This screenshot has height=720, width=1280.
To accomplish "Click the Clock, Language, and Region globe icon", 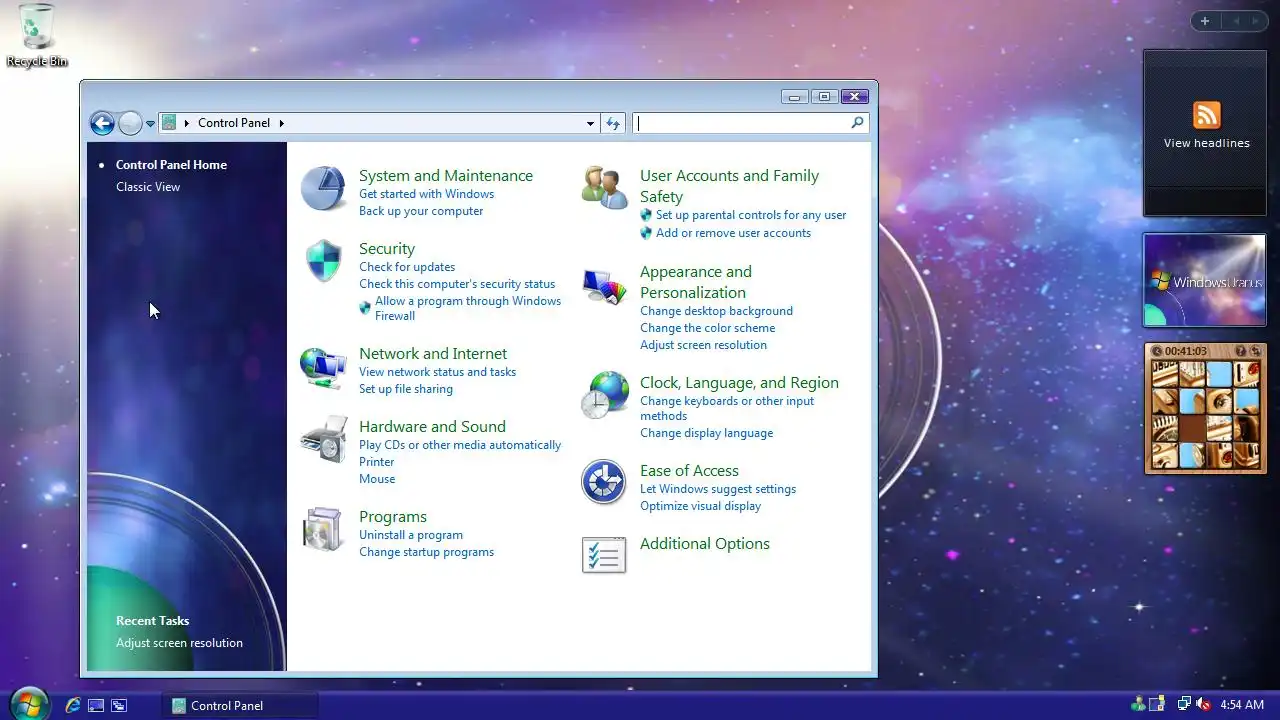I will click(604, 395).
